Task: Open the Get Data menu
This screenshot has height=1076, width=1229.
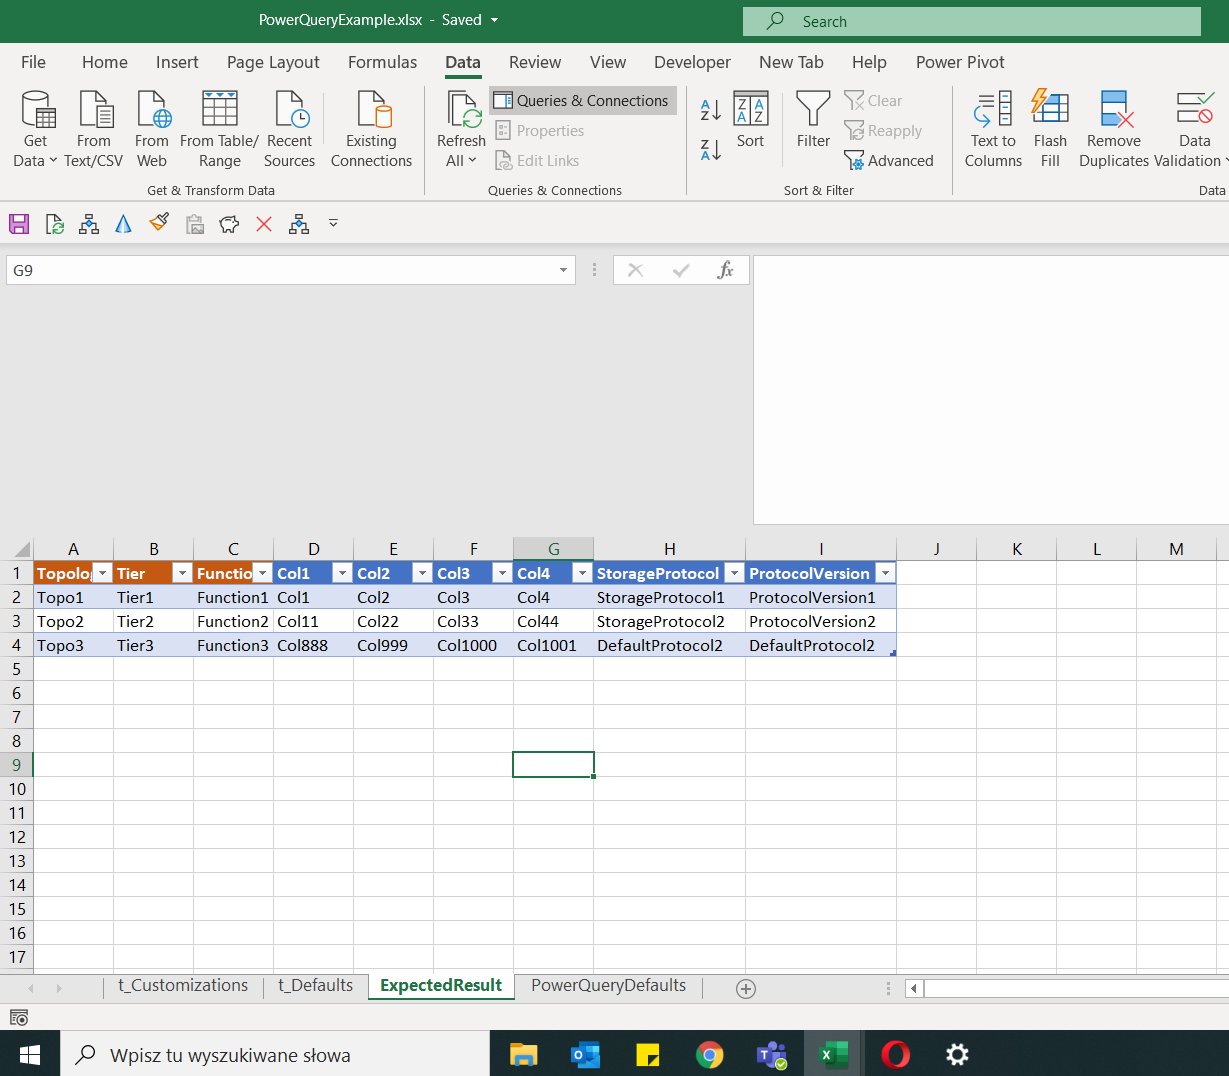Action: 35,129
